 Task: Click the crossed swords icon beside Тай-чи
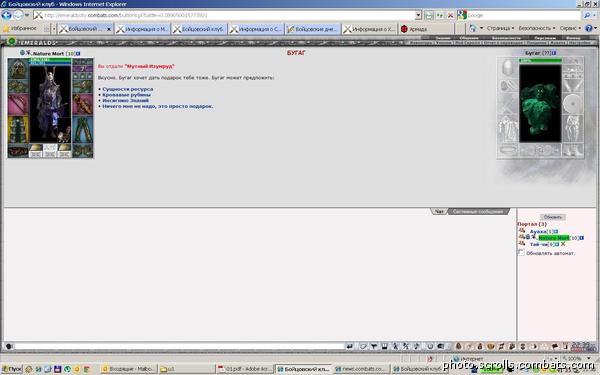tap(563, 244)
